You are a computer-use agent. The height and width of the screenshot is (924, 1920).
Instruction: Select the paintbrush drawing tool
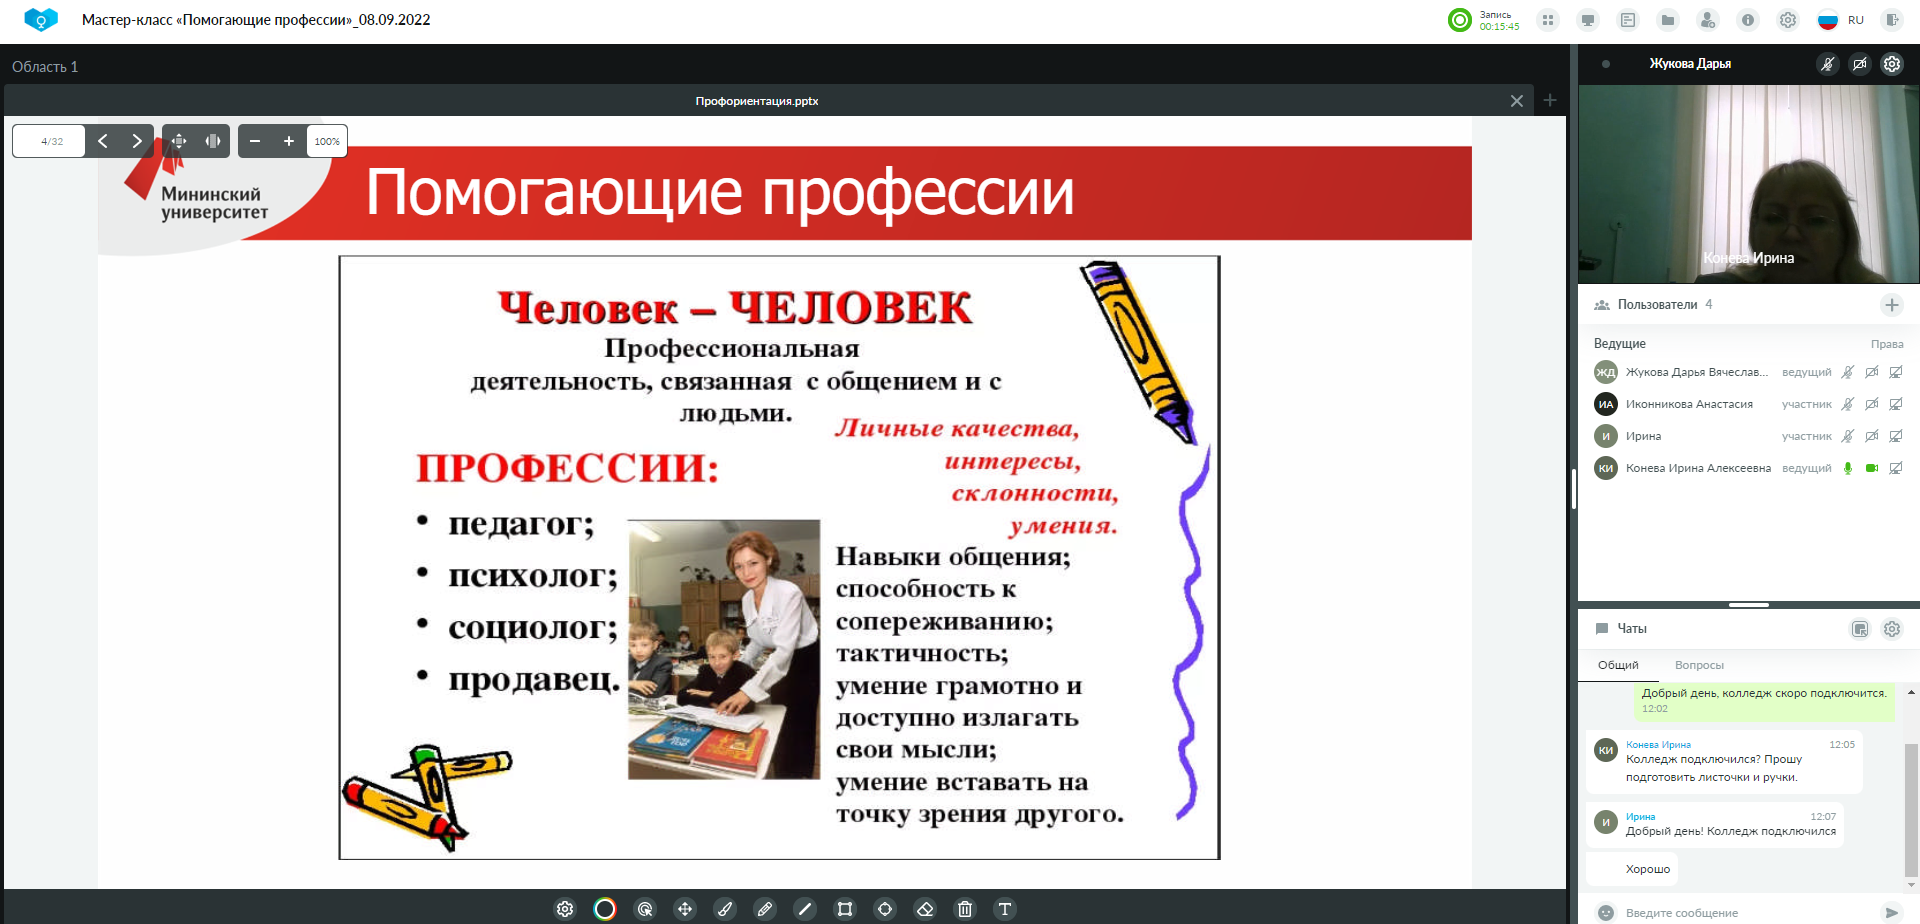coord(725,909)
